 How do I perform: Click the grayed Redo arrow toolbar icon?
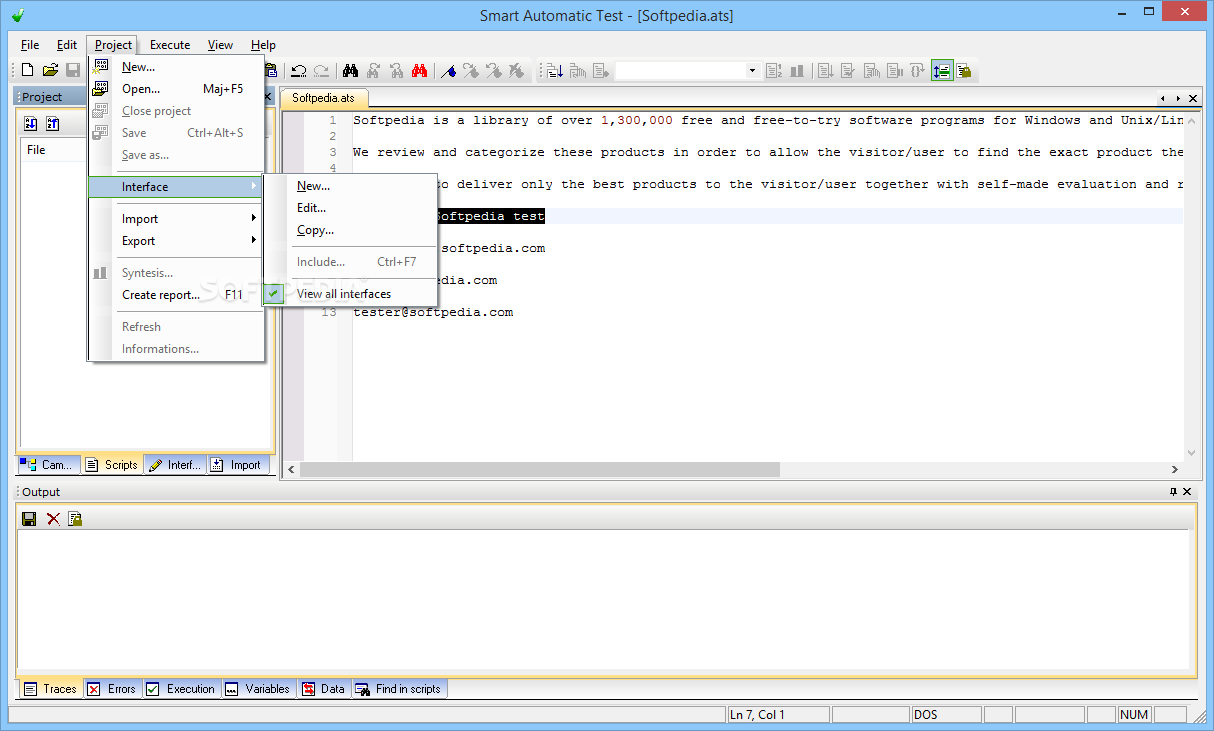[x=321, y=70]
